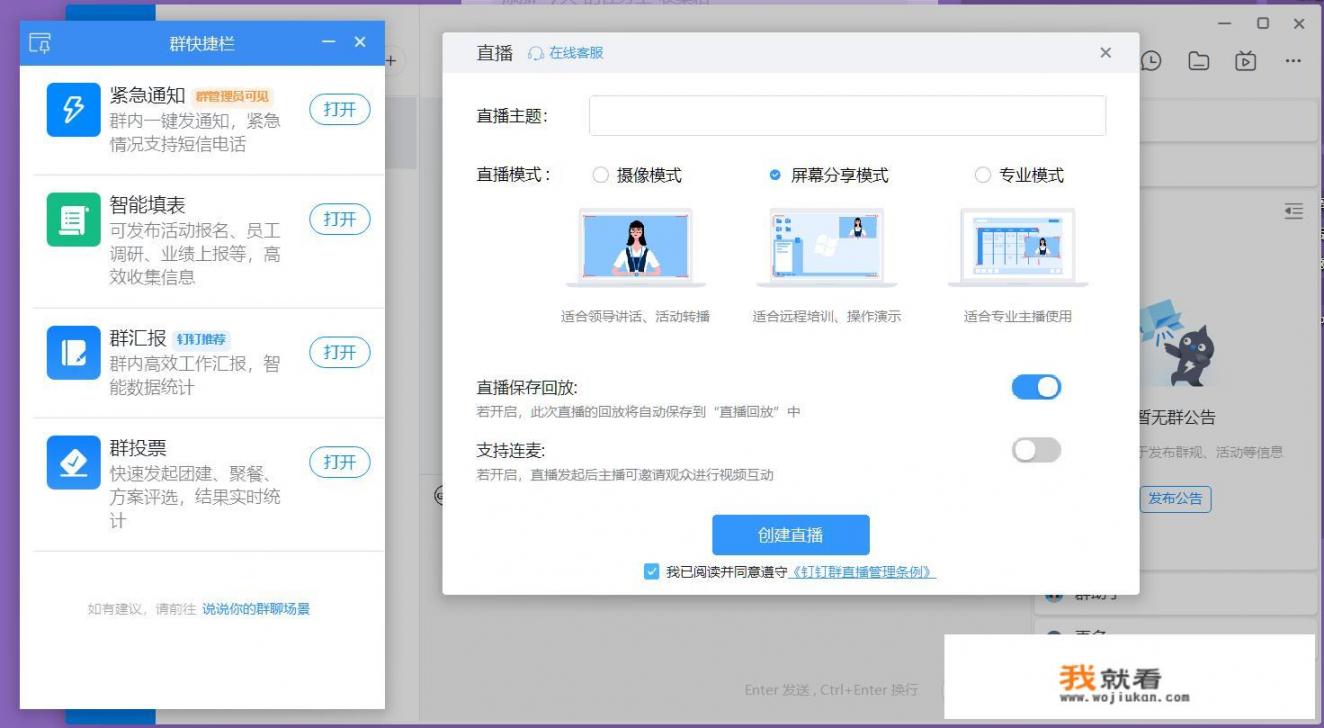The height and width of the screenshot is (728, 1324).
Task: Click the 屏幕分享模式 laptop illustration
Action: coord(826,247)
